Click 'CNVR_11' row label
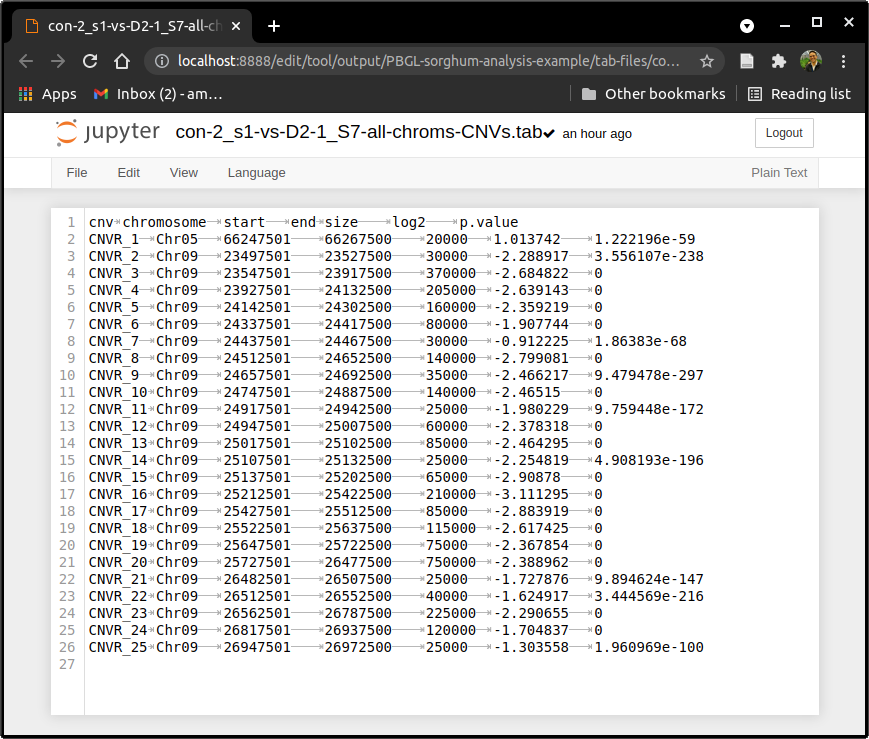 coord(117,409)
